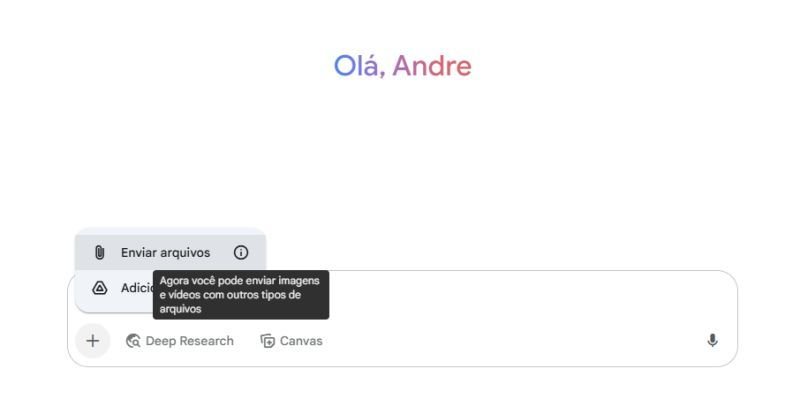This screenshot has width=800, height=399.
Task: Click the plus button to close upload menu
Action: [x=92, y=341]
